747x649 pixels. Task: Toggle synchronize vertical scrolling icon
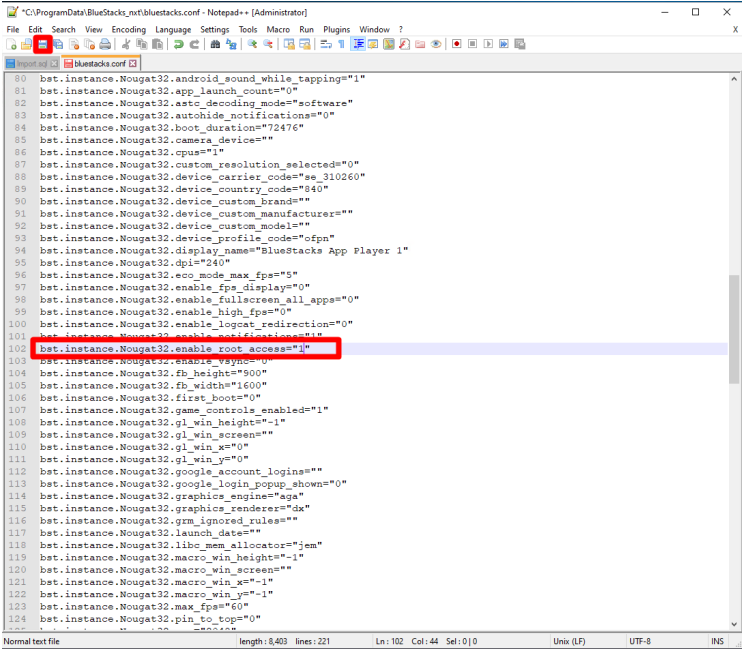(289, 44)
